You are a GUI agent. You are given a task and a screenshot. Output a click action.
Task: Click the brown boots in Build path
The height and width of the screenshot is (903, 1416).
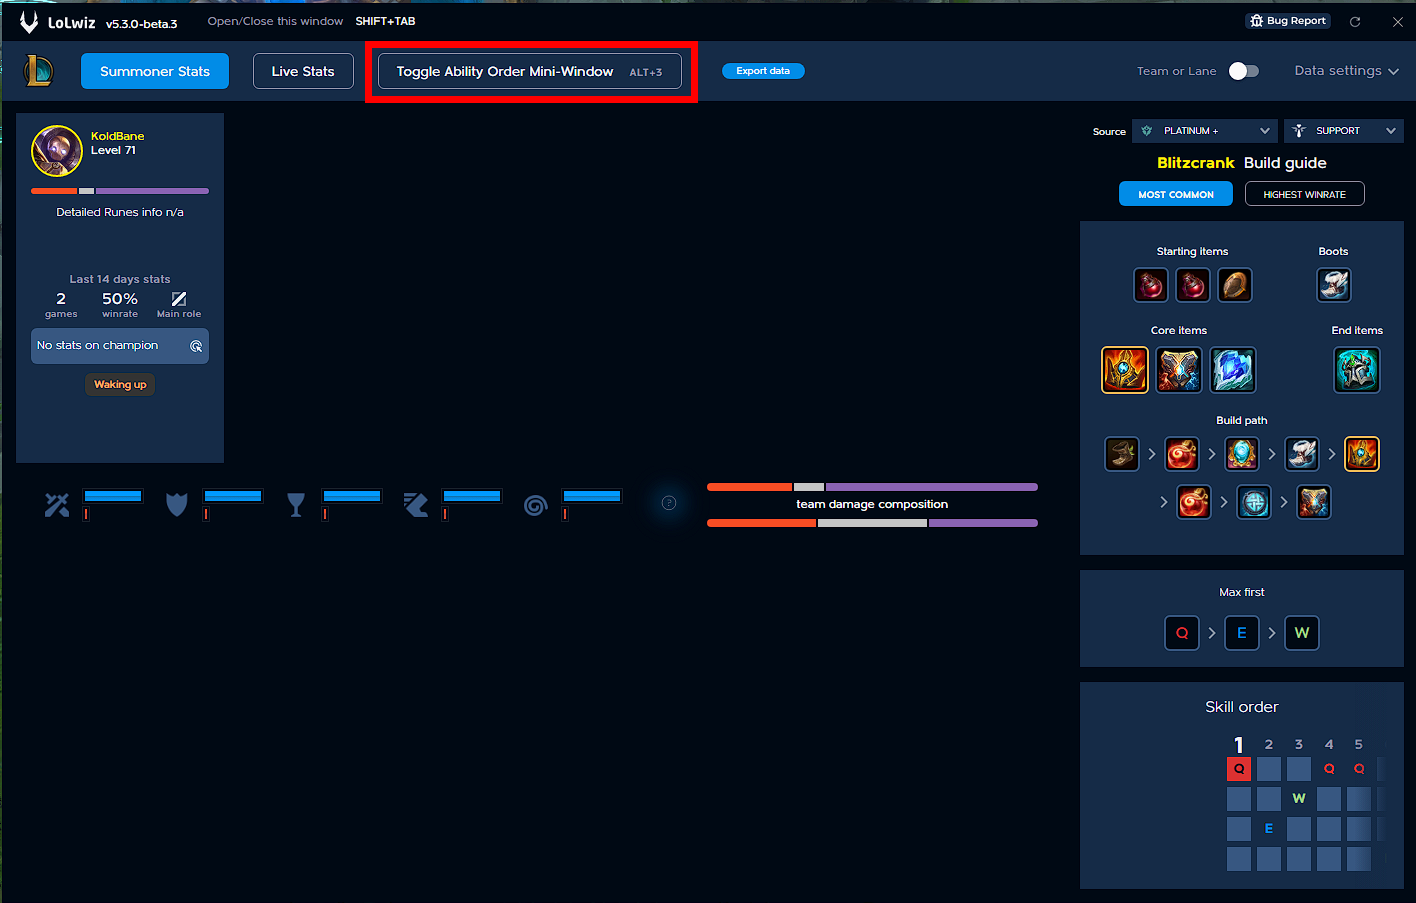pyautogui.click(x=1122, y=454)
